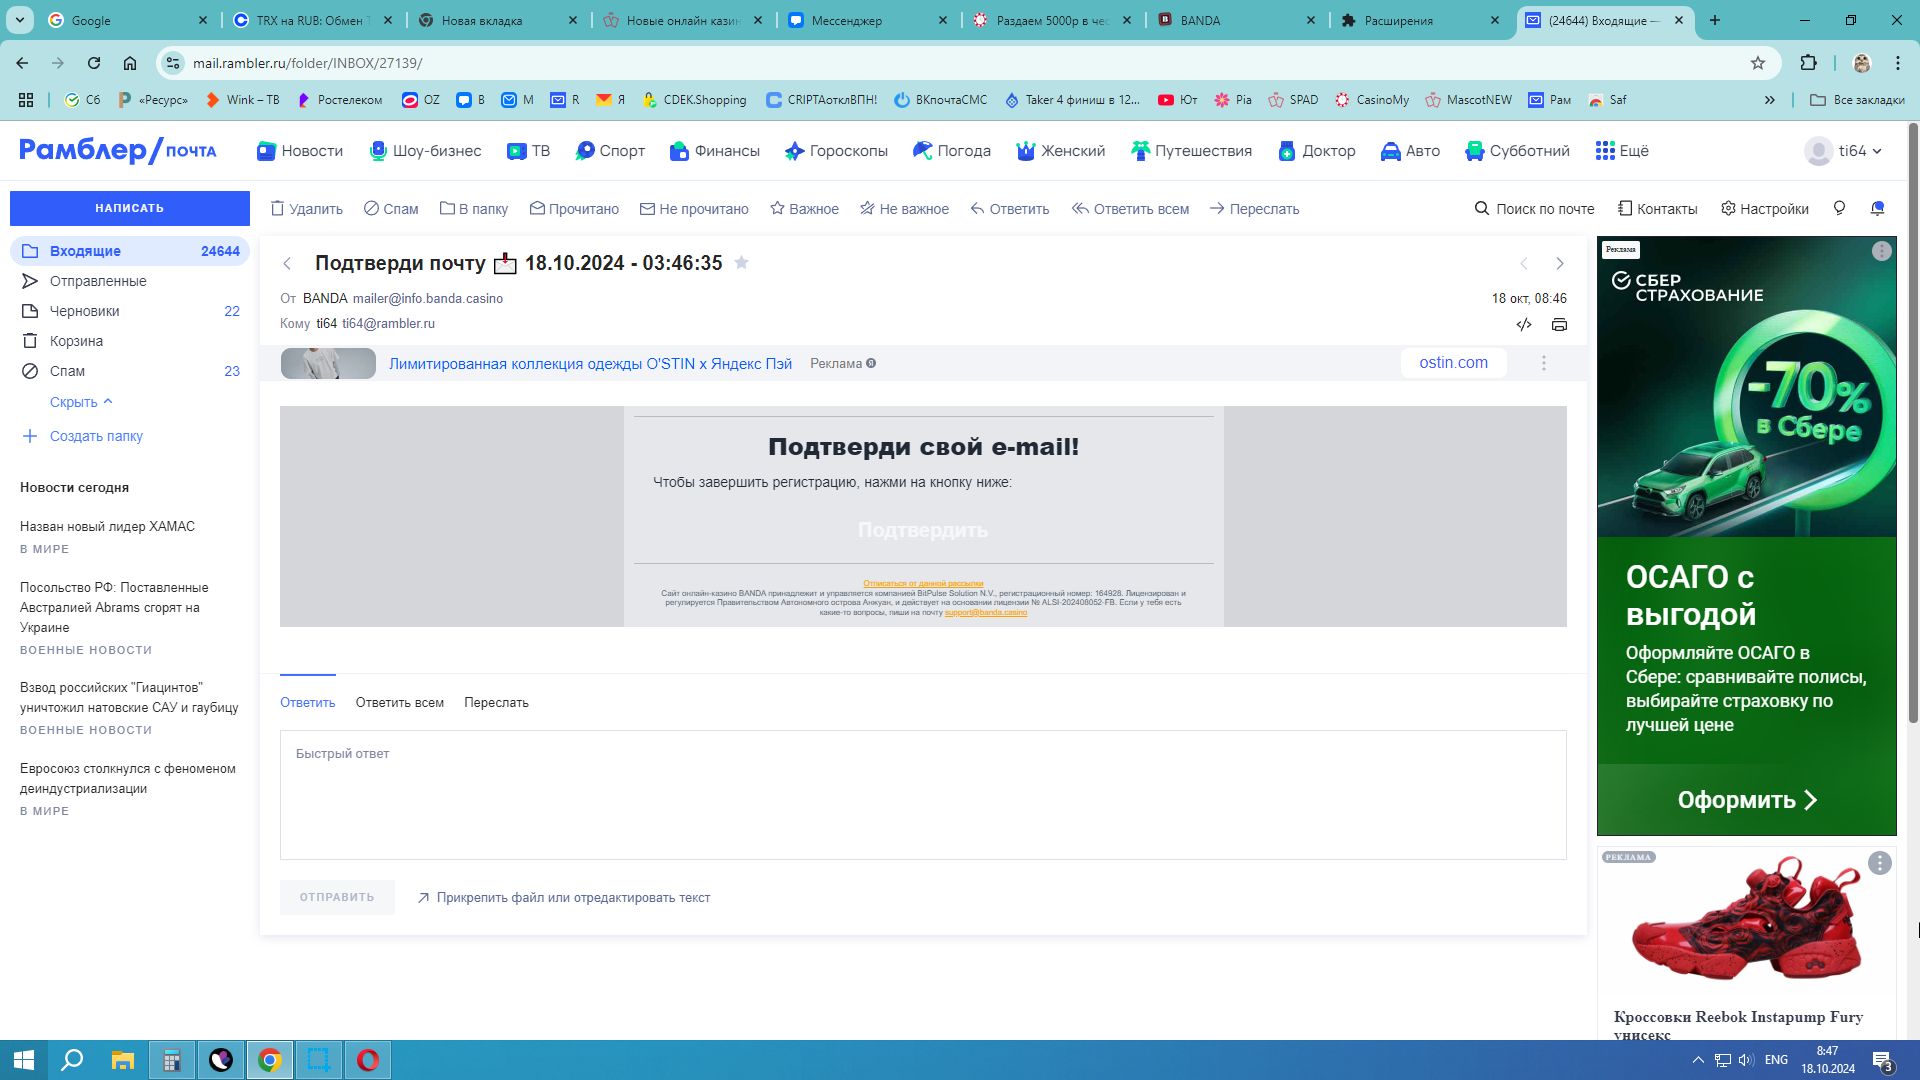This screenshot has width=1920, height=1080.
Task: Go to next email arrow
Action: pos(1559,264)
